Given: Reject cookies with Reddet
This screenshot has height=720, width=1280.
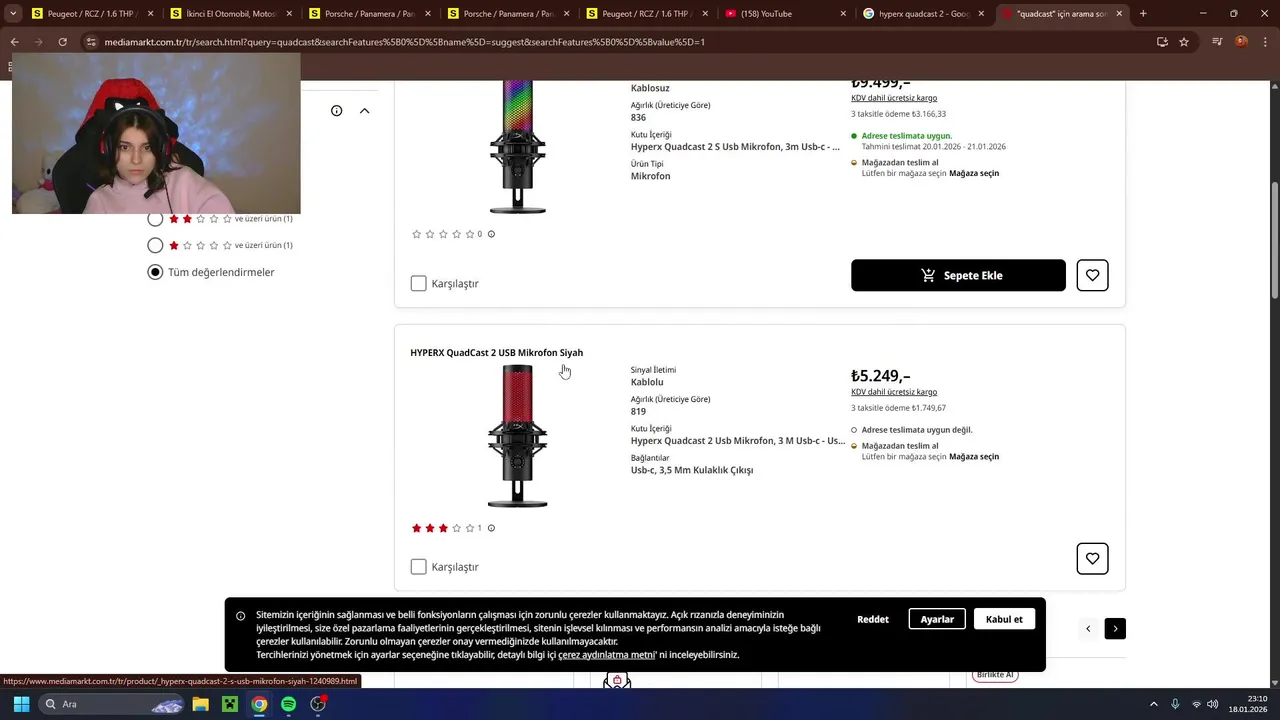Looking at the screenshot, I should [x=873, y=619].
